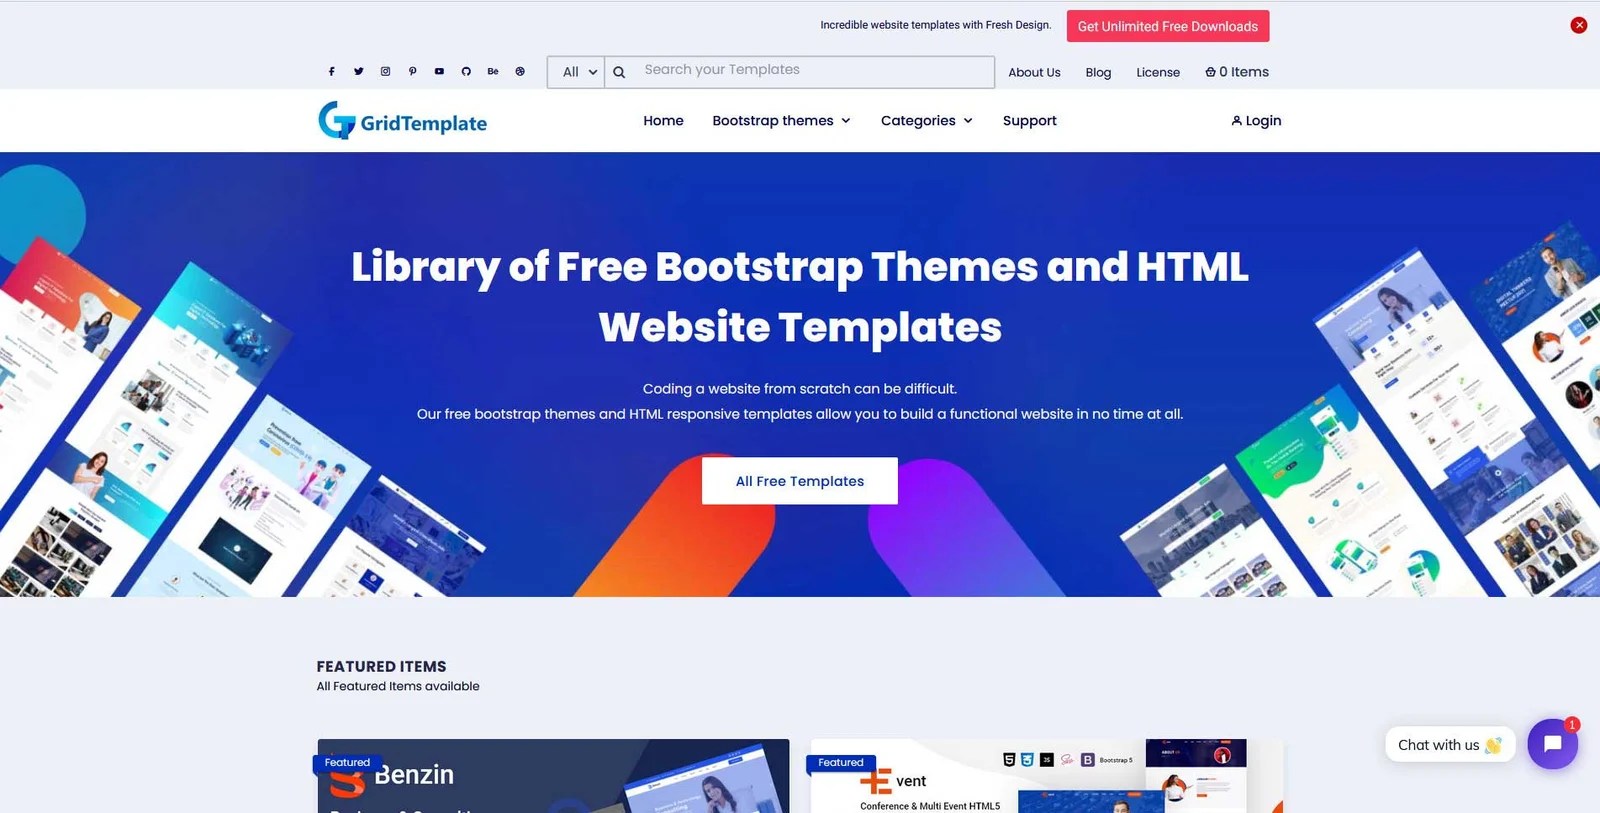The height and width of the screenshot is (813, 1600).
Task: Open the Twitter social icon
Action: pos(358,71)
